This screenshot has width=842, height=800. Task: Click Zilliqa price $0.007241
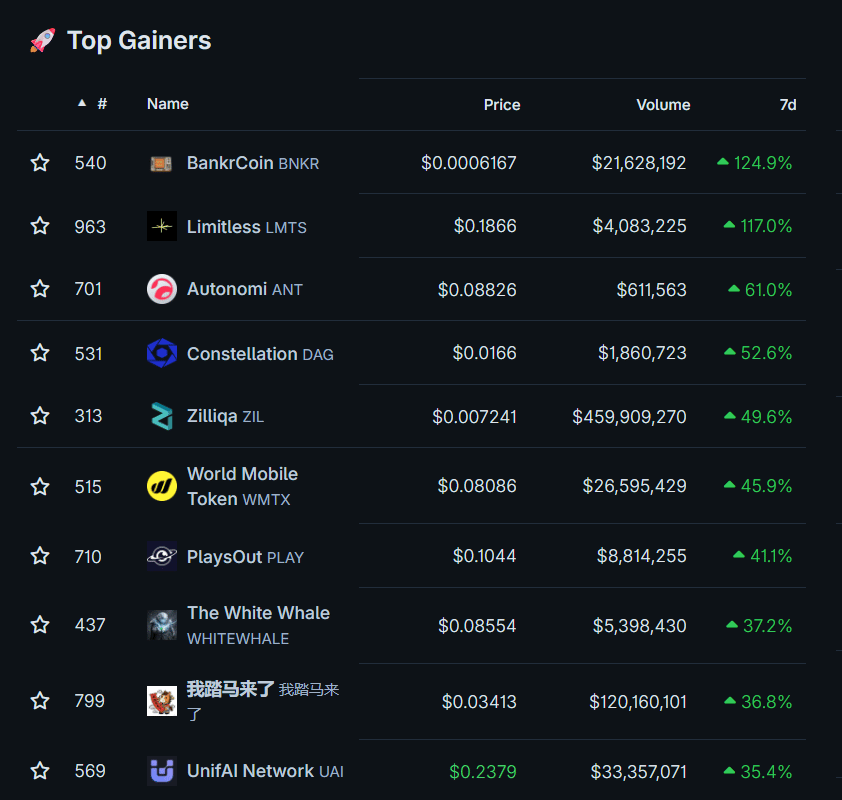474,417
